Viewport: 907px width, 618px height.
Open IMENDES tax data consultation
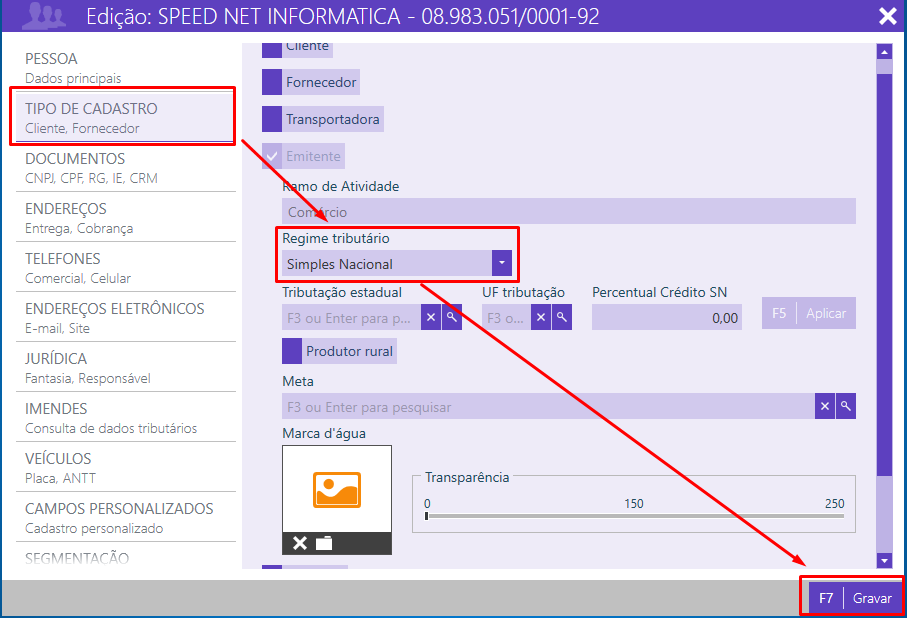126,418
